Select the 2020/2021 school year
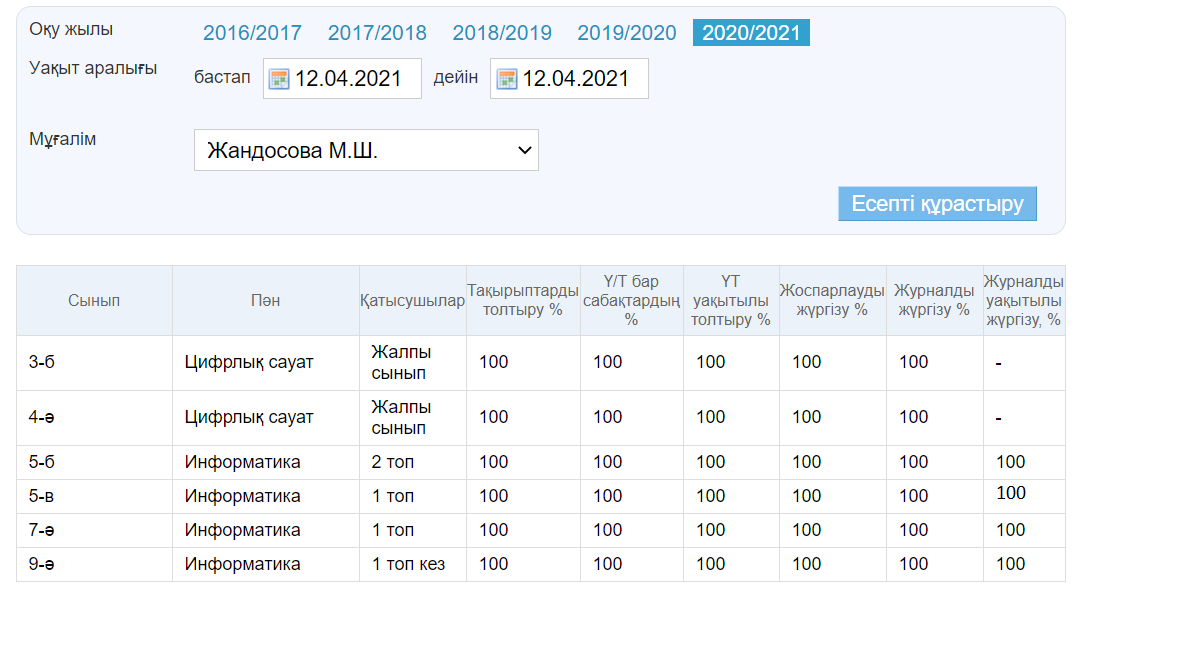This screenshot has width=1180, height=648. [751, 33]
